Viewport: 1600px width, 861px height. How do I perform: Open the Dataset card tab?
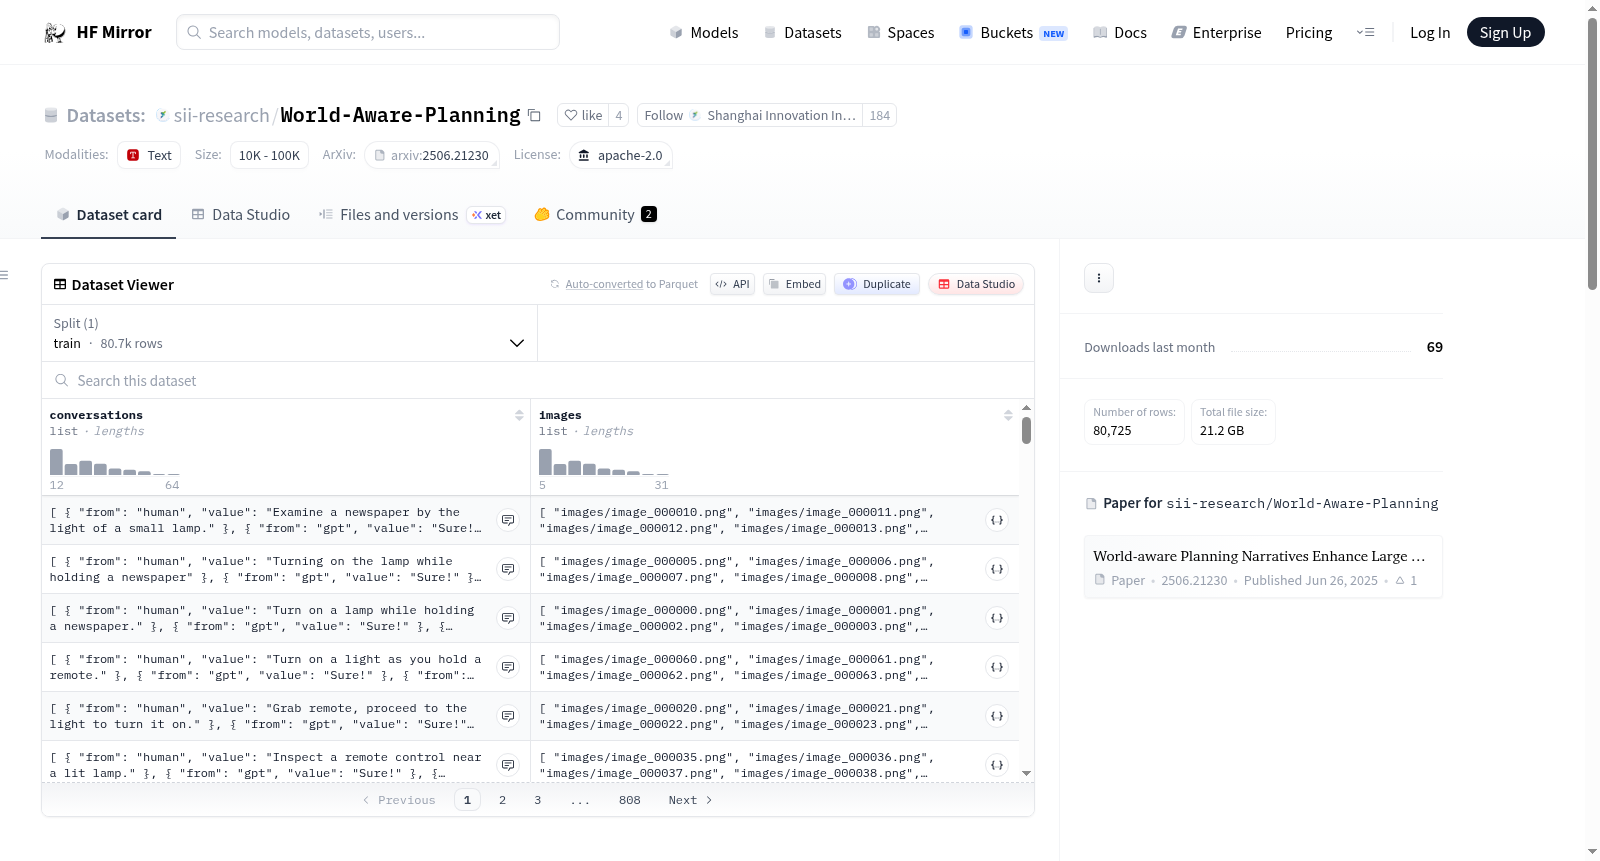pyautogui.click(x=109, y=215)
